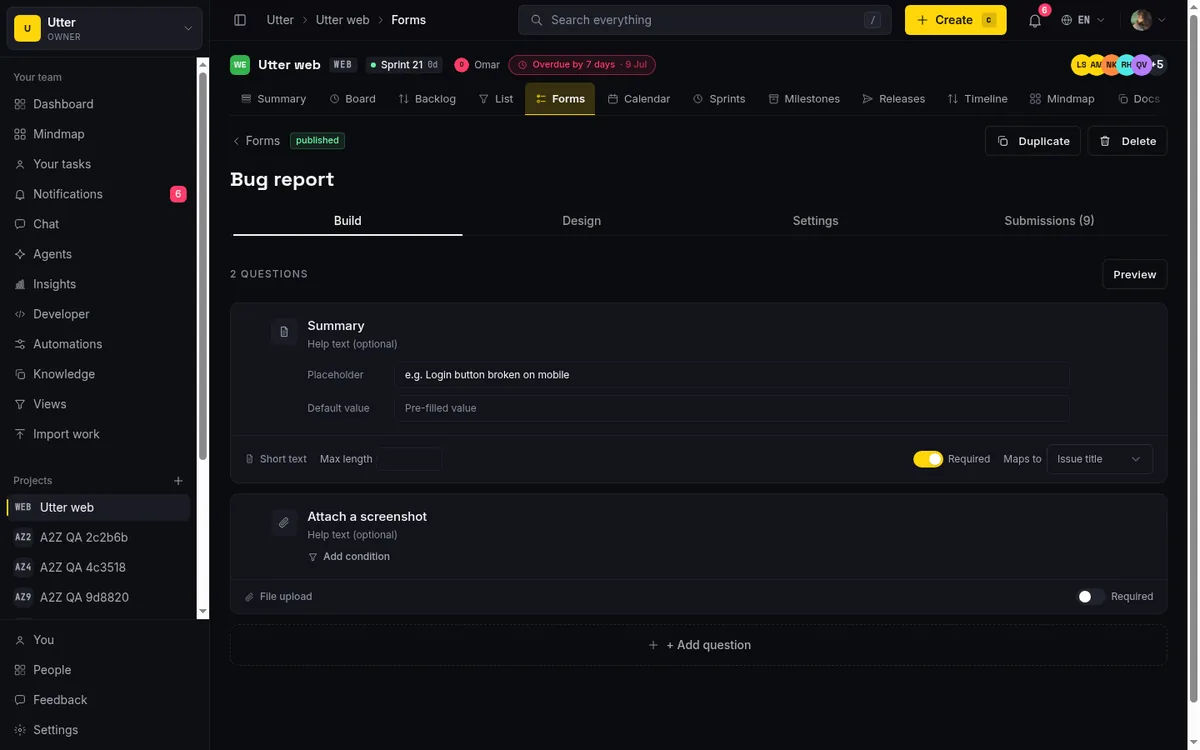Switch to the Design form tab

click(582, 221)
